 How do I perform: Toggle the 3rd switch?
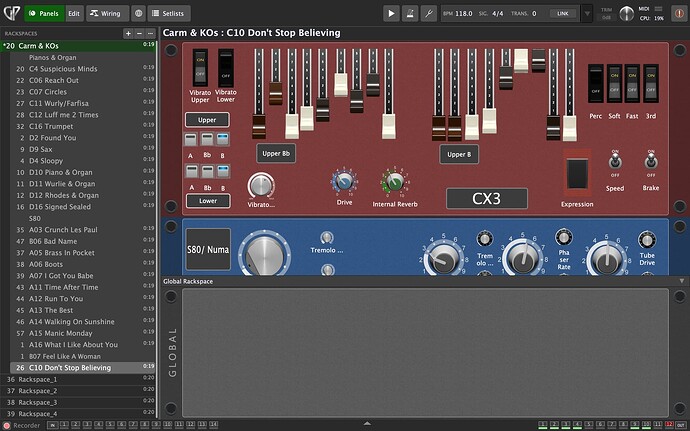click(651, 83)
